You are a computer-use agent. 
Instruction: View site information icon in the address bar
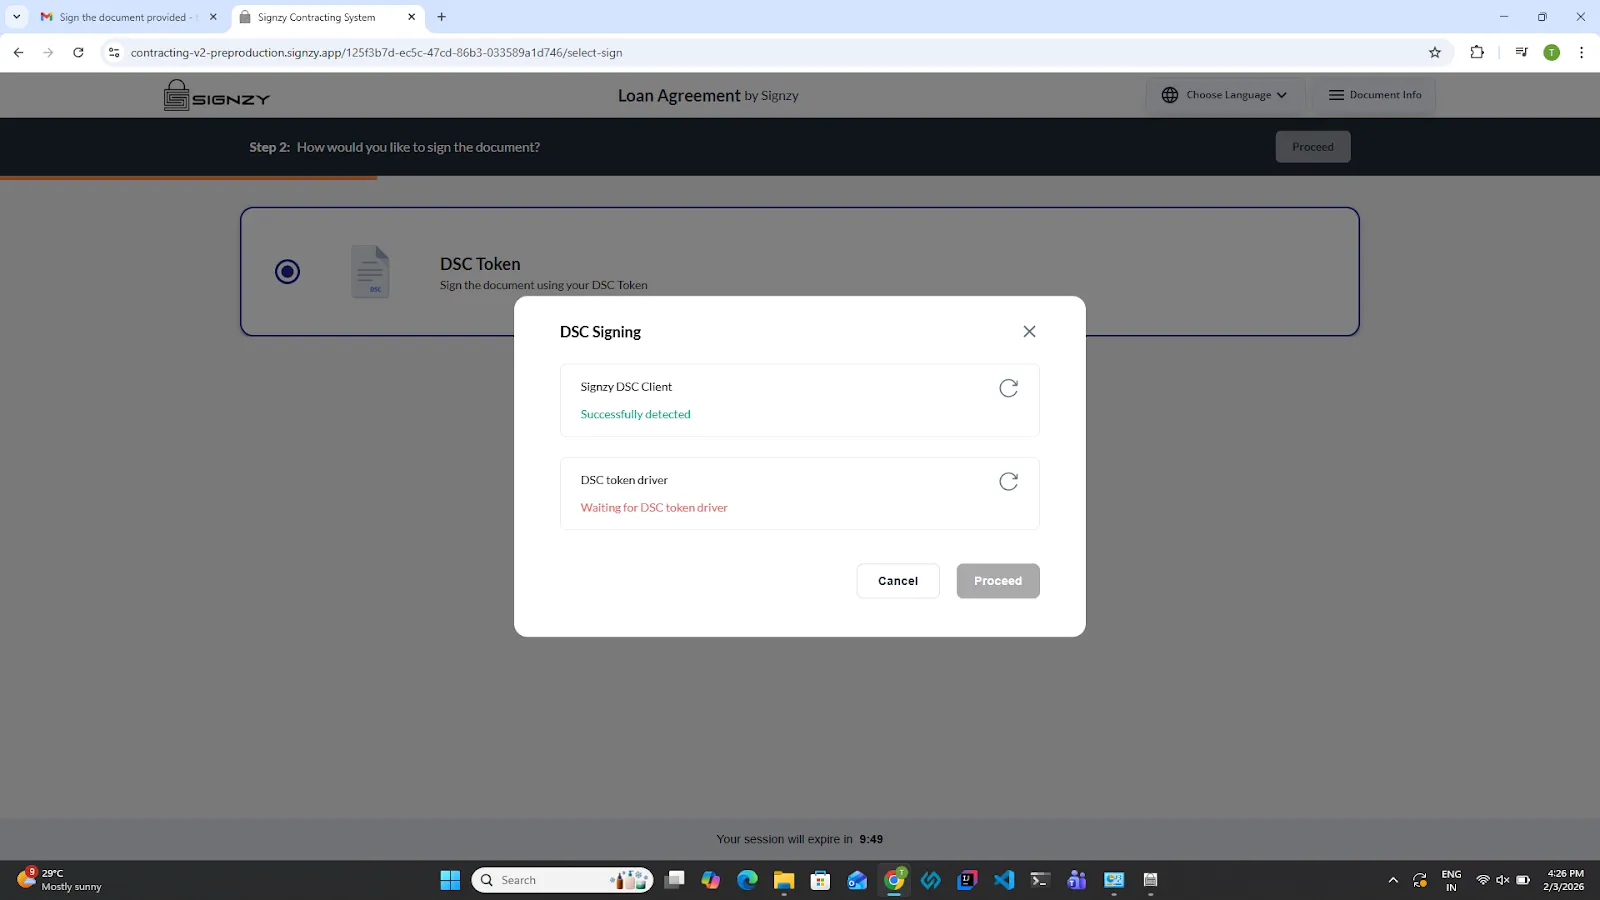(114, 53)
